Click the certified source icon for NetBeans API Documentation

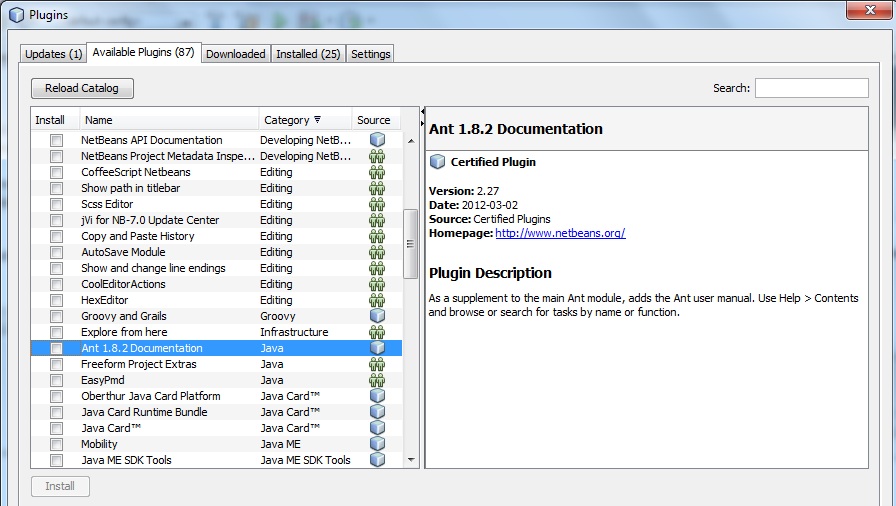pos(377,140)
